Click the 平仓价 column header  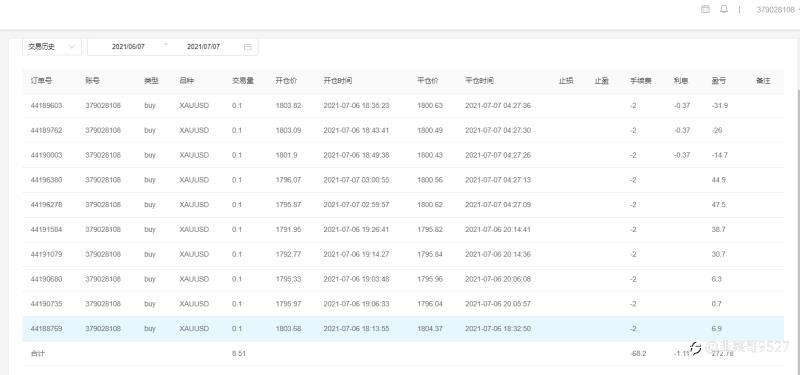(x=428, y=81)
